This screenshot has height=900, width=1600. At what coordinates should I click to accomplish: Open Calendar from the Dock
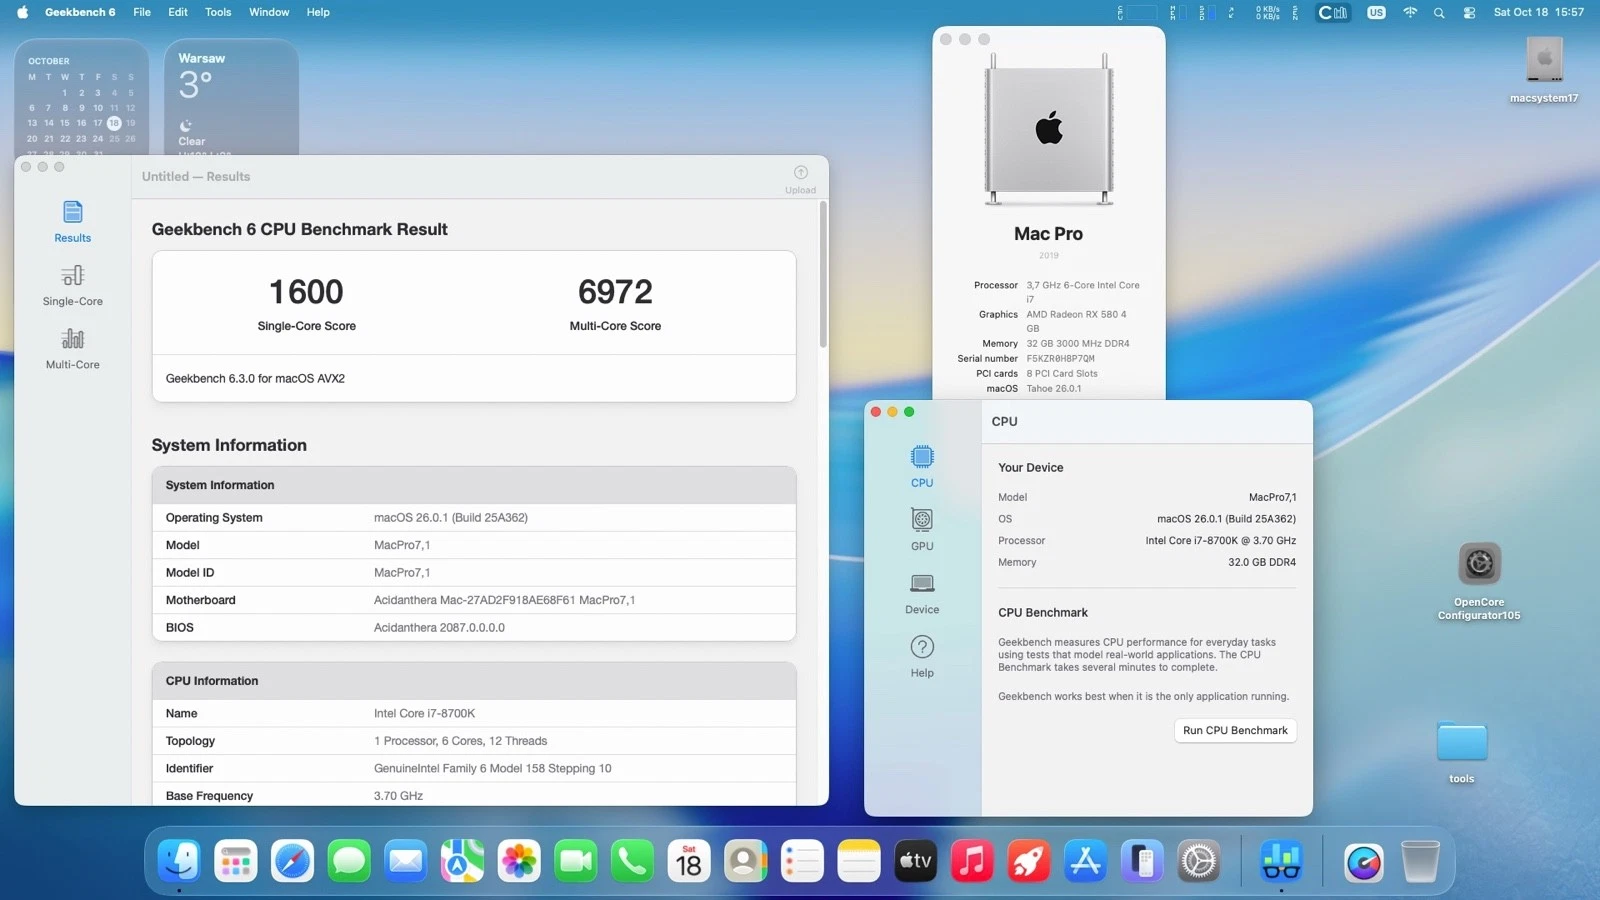click(x=689, y=861)
